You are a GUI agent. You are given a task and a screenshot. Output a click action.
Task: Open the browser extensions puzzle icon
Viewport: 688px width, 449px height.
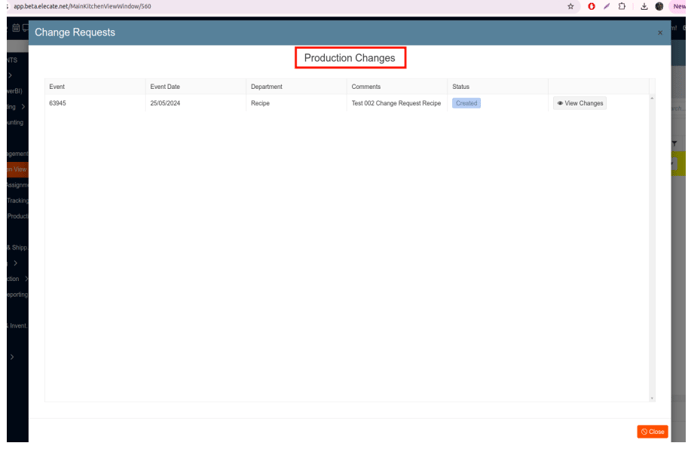tap(622, 6)
